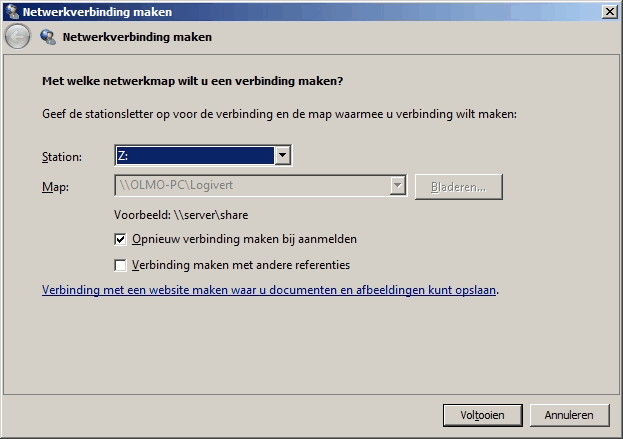Screen dimensions: 623x439
Task: Enable Verbinding maken met andere referenties checkbox
Action: click(x=120, y=265)
